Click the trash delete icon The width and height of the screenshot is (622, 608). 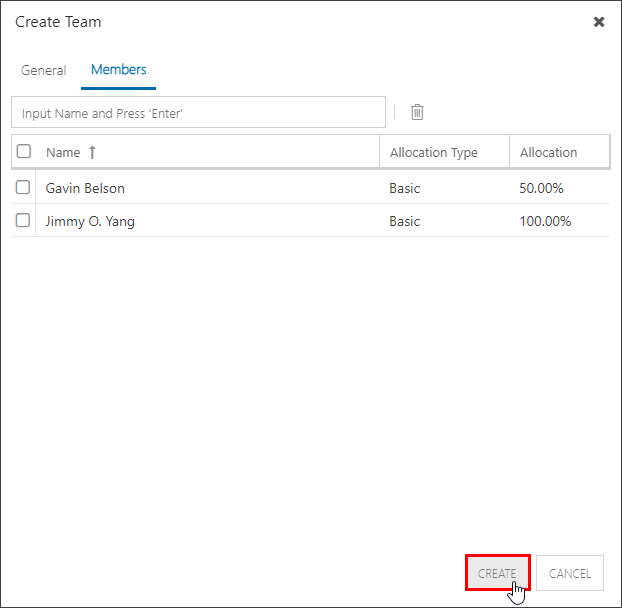click(417, 112)
